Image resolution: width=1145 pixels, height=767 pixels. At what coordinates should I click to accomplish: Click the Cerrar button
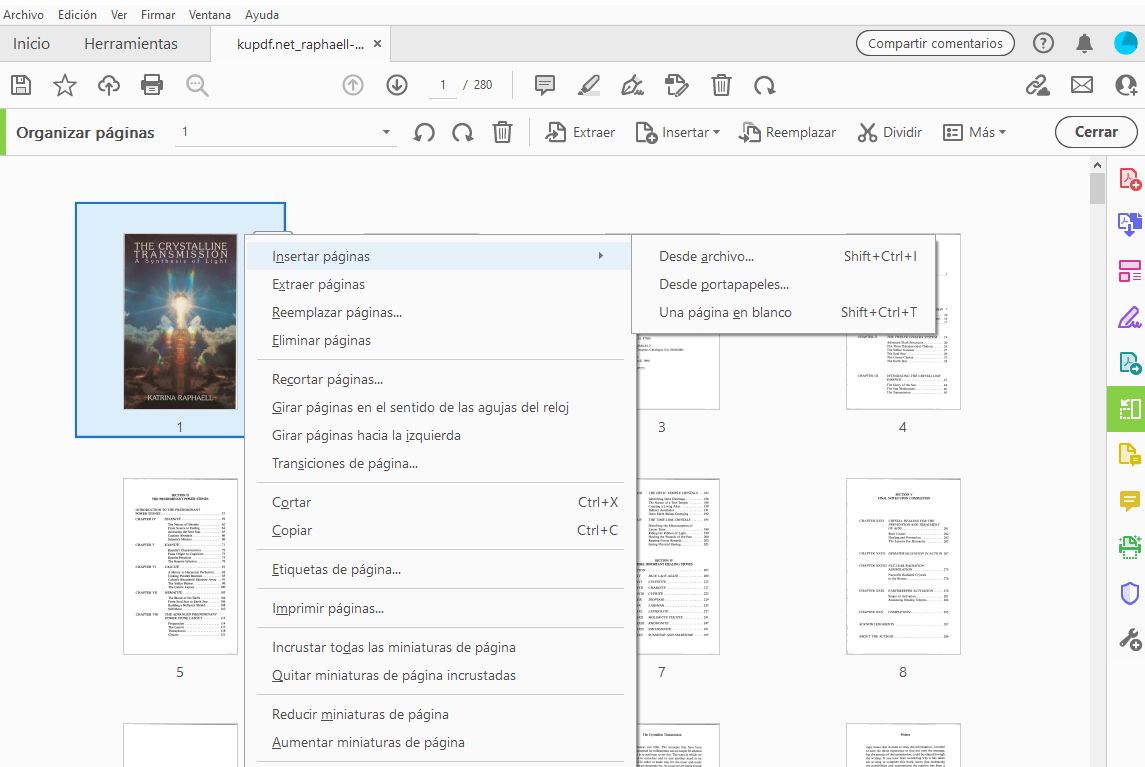[x=1095, y=131]
